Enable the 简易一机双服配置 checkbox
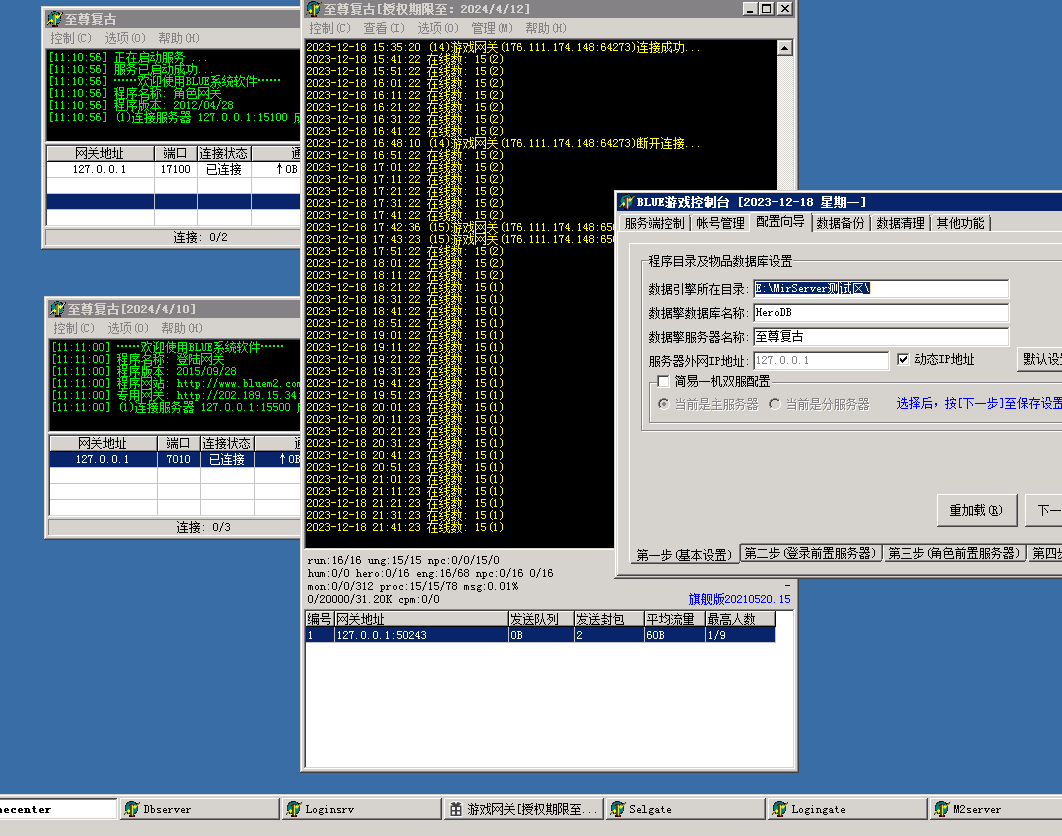1062x836 pixels. click(663, 381)
